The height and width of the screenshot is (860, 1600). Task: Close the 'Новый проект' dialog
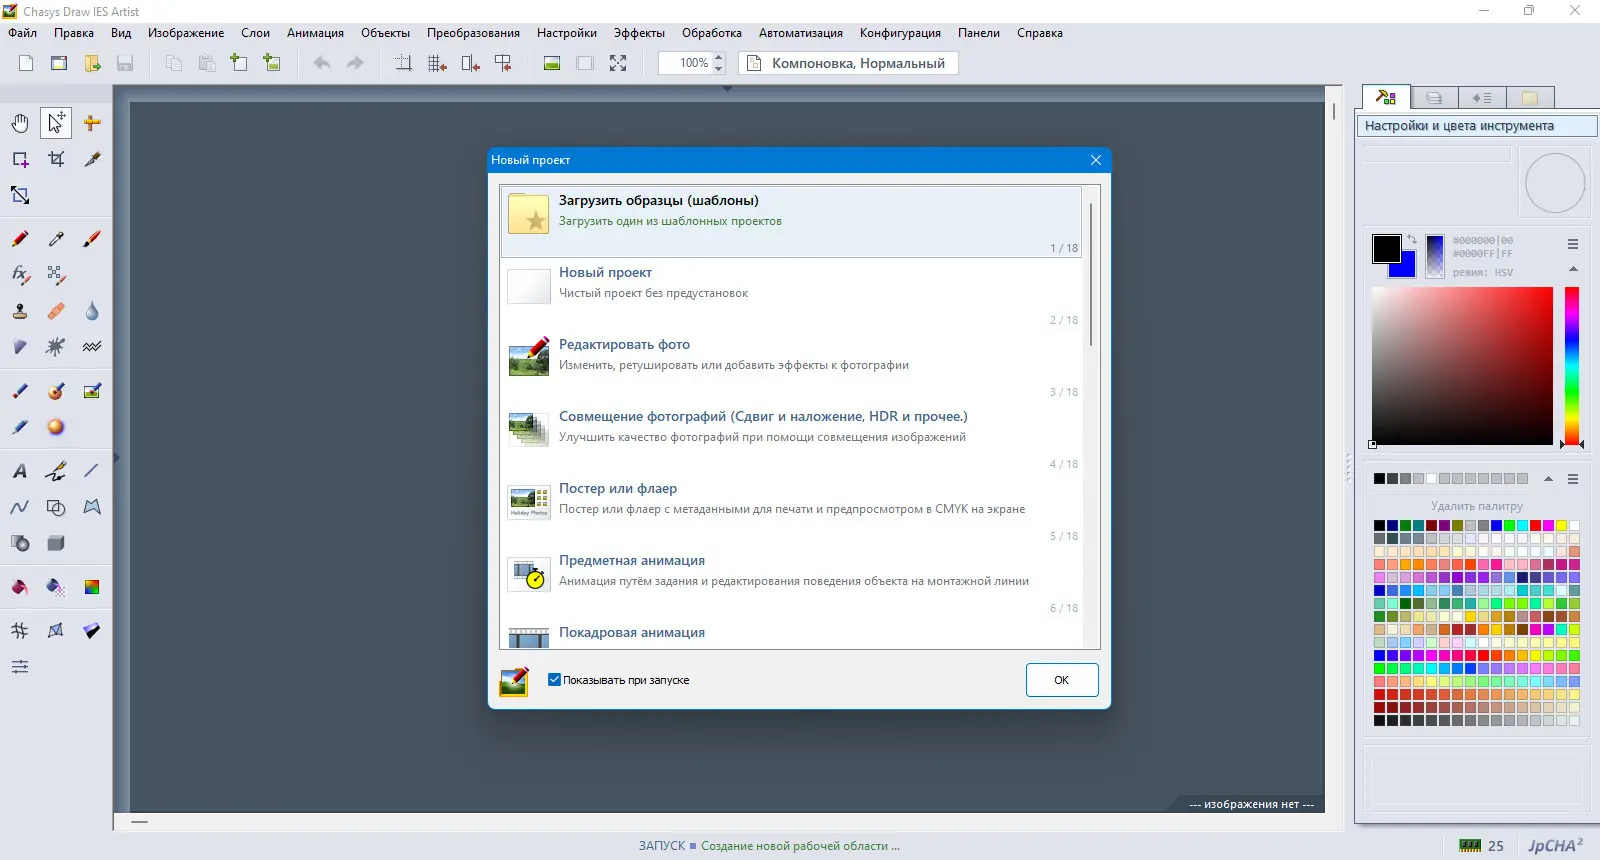pos(1096,160)
